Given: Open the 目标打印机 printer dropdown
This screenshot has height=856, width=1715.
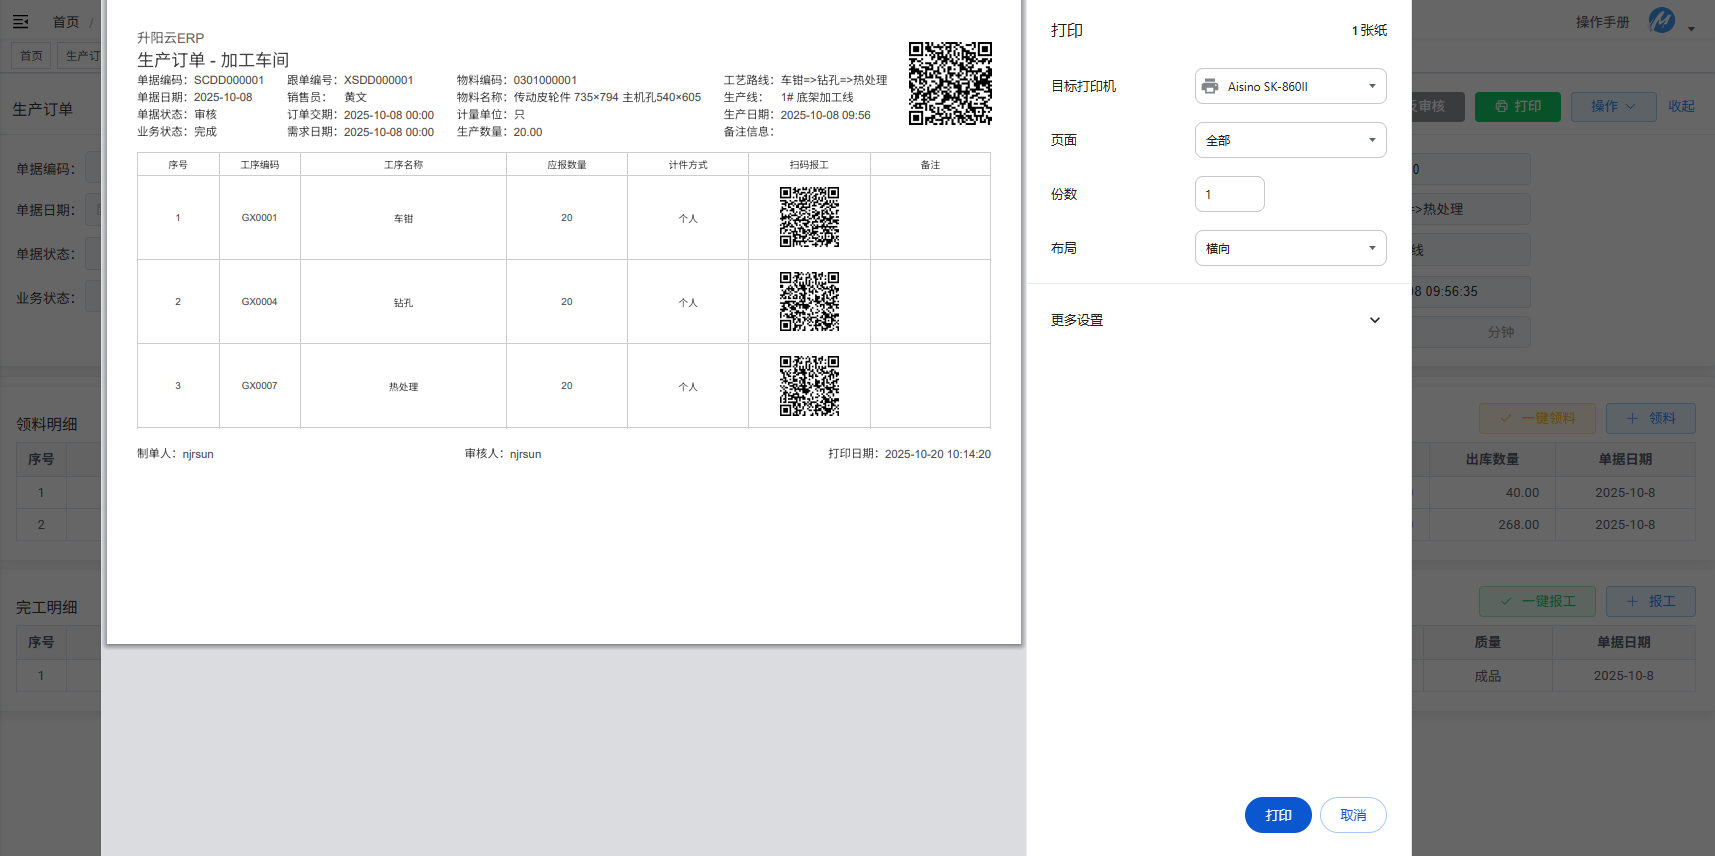Looking at the screenshot, I should pyautogui.click(x=1290, y=86).
